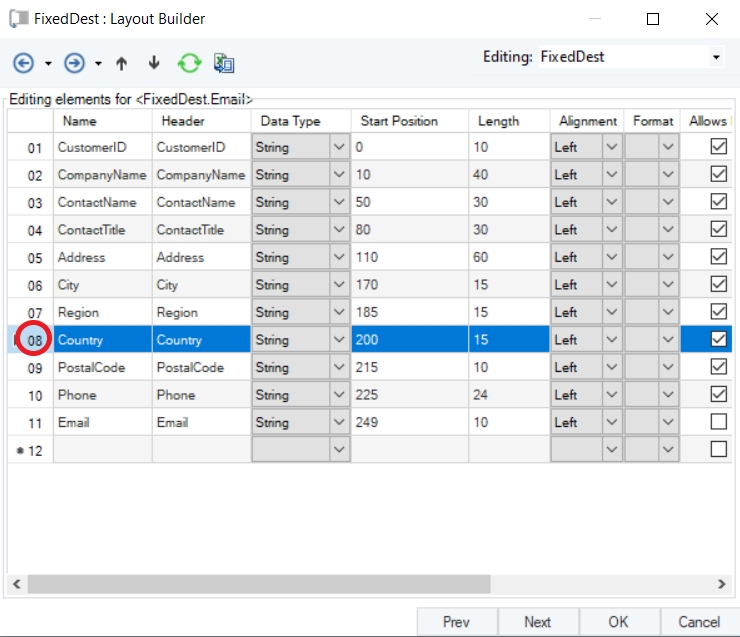Click the blue forward arrow icon
This screenshot has height=637, width=740.
click(x=74, y=63)
